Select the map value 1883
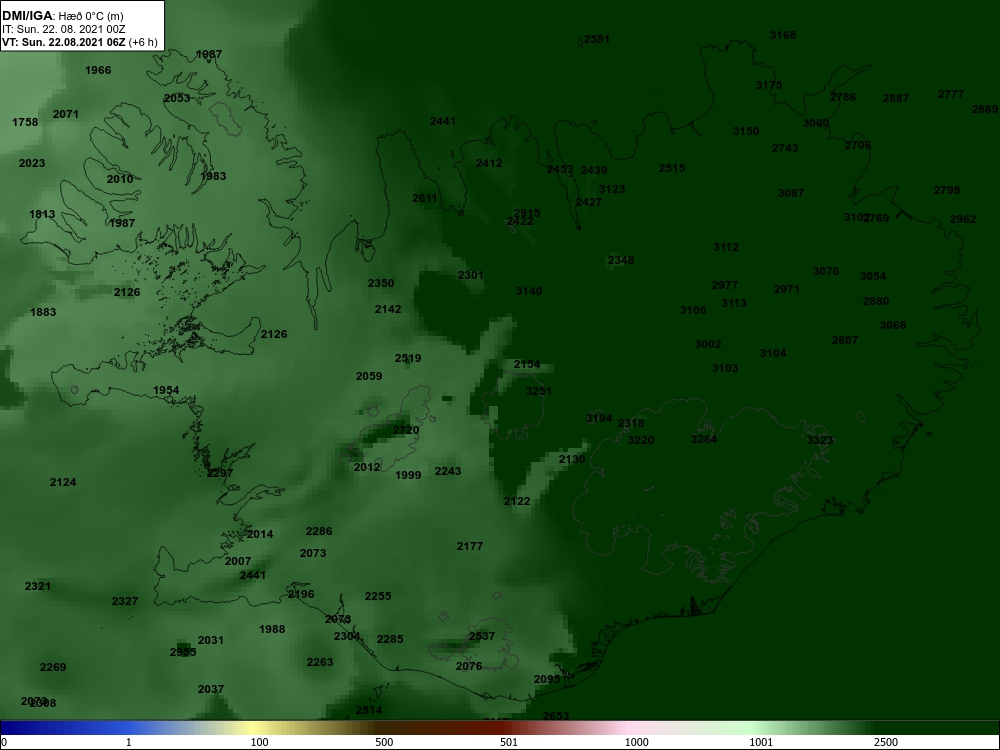Viewport: 1000px width, 750px height. (43, 312)
